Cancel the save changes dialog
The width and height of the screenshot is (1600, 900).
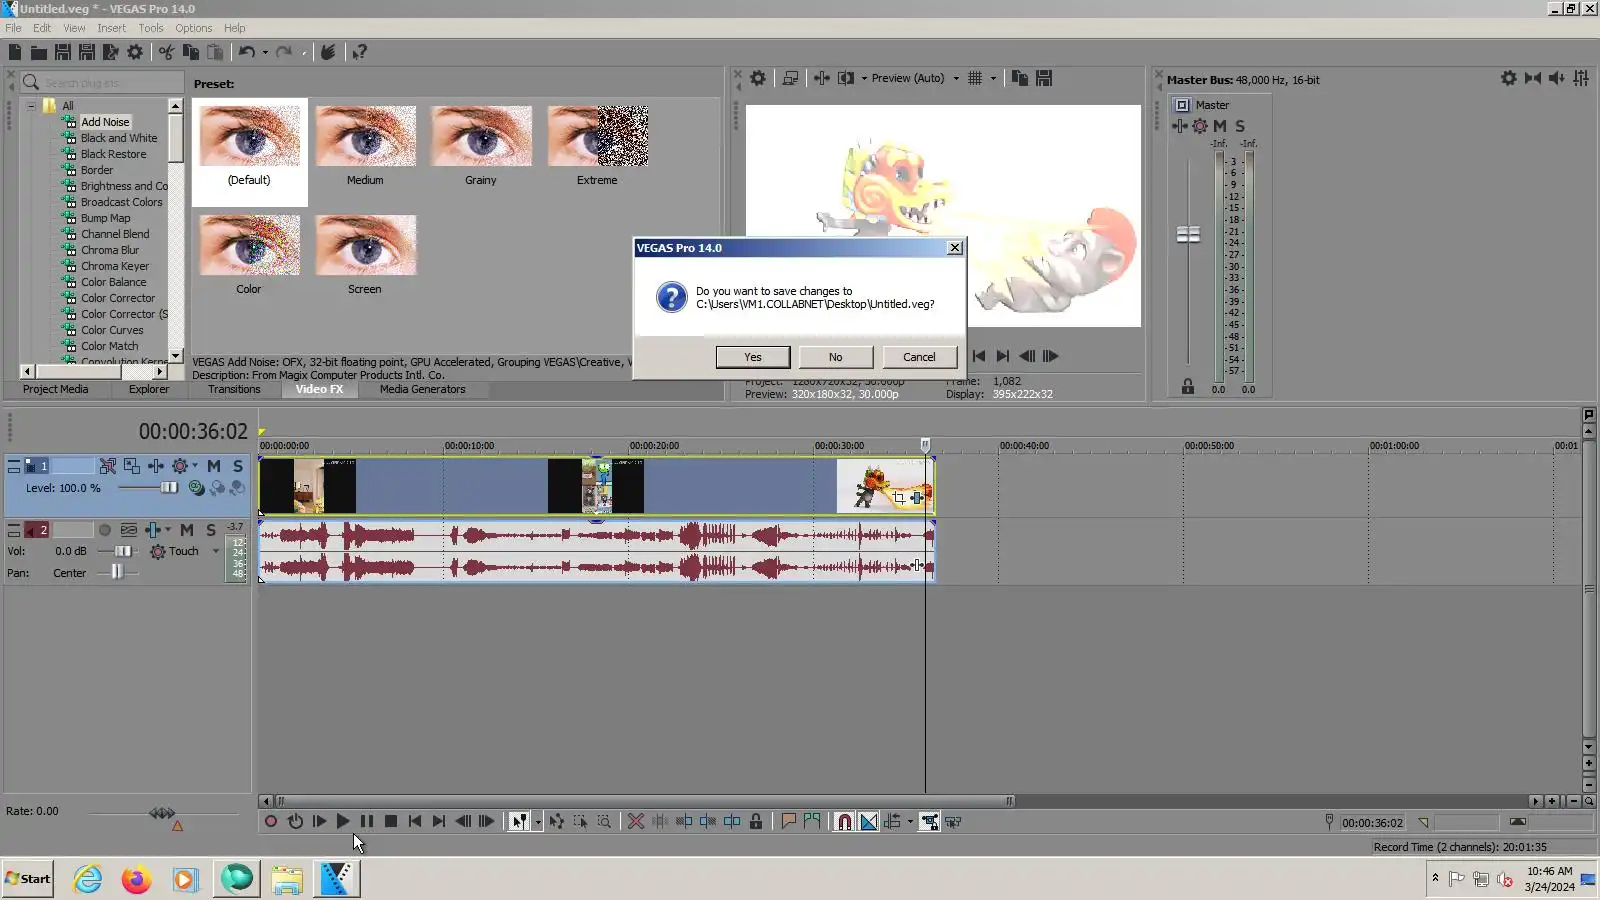click(x=919, y=357)
